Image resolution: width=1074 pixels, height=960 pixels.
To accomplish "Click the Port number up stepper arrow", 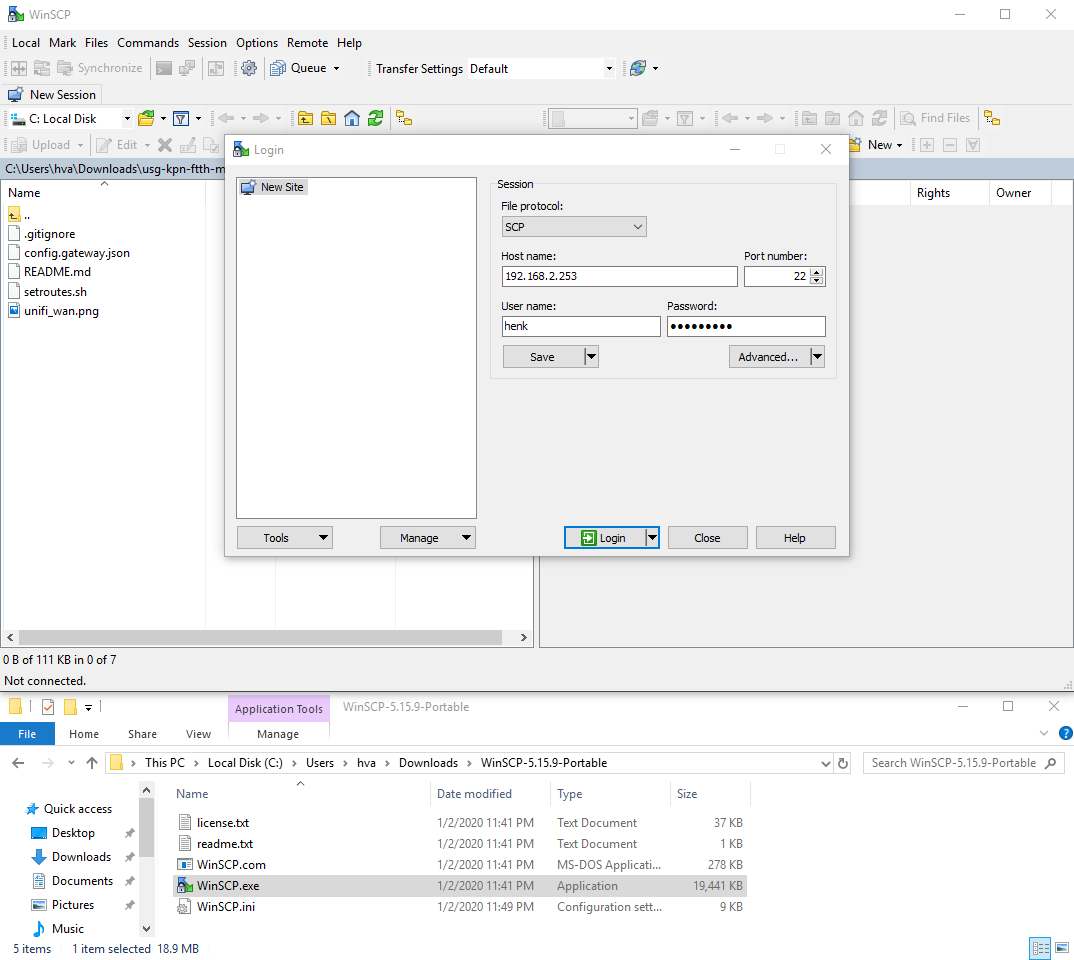I will pos(818,271).
